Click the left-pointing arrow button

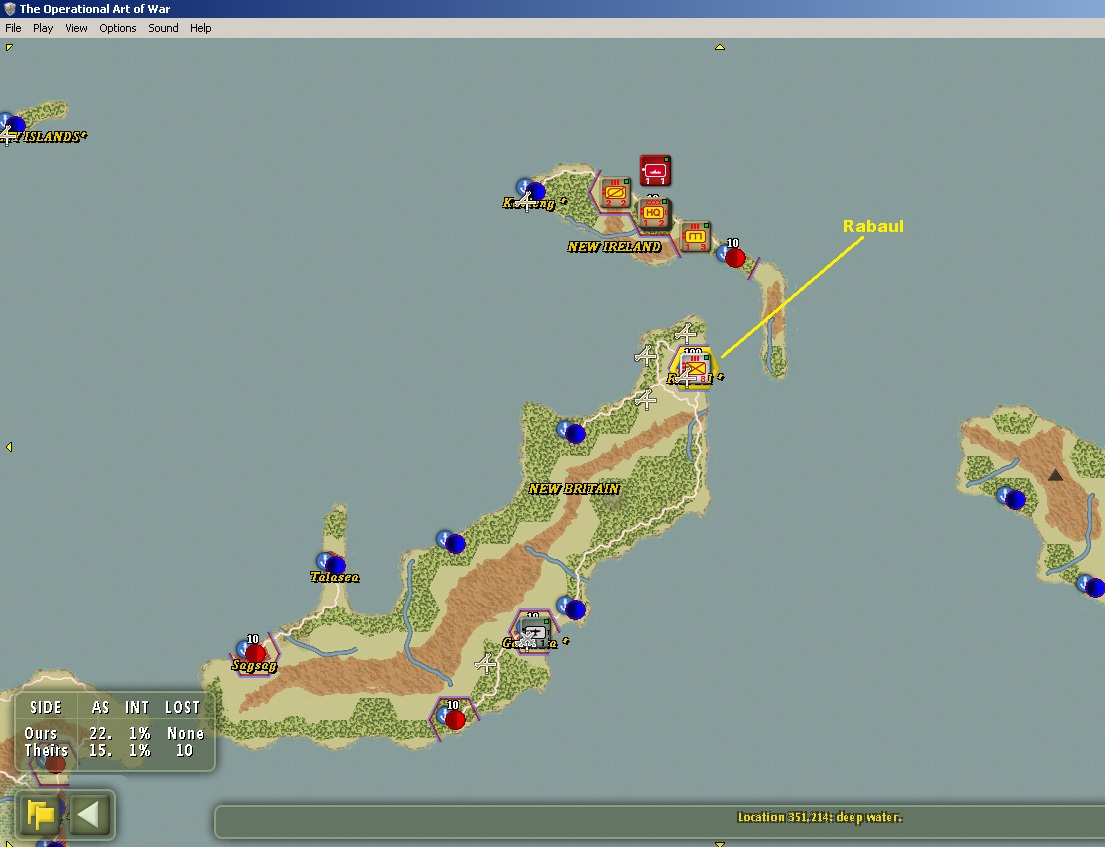[89, 815]
